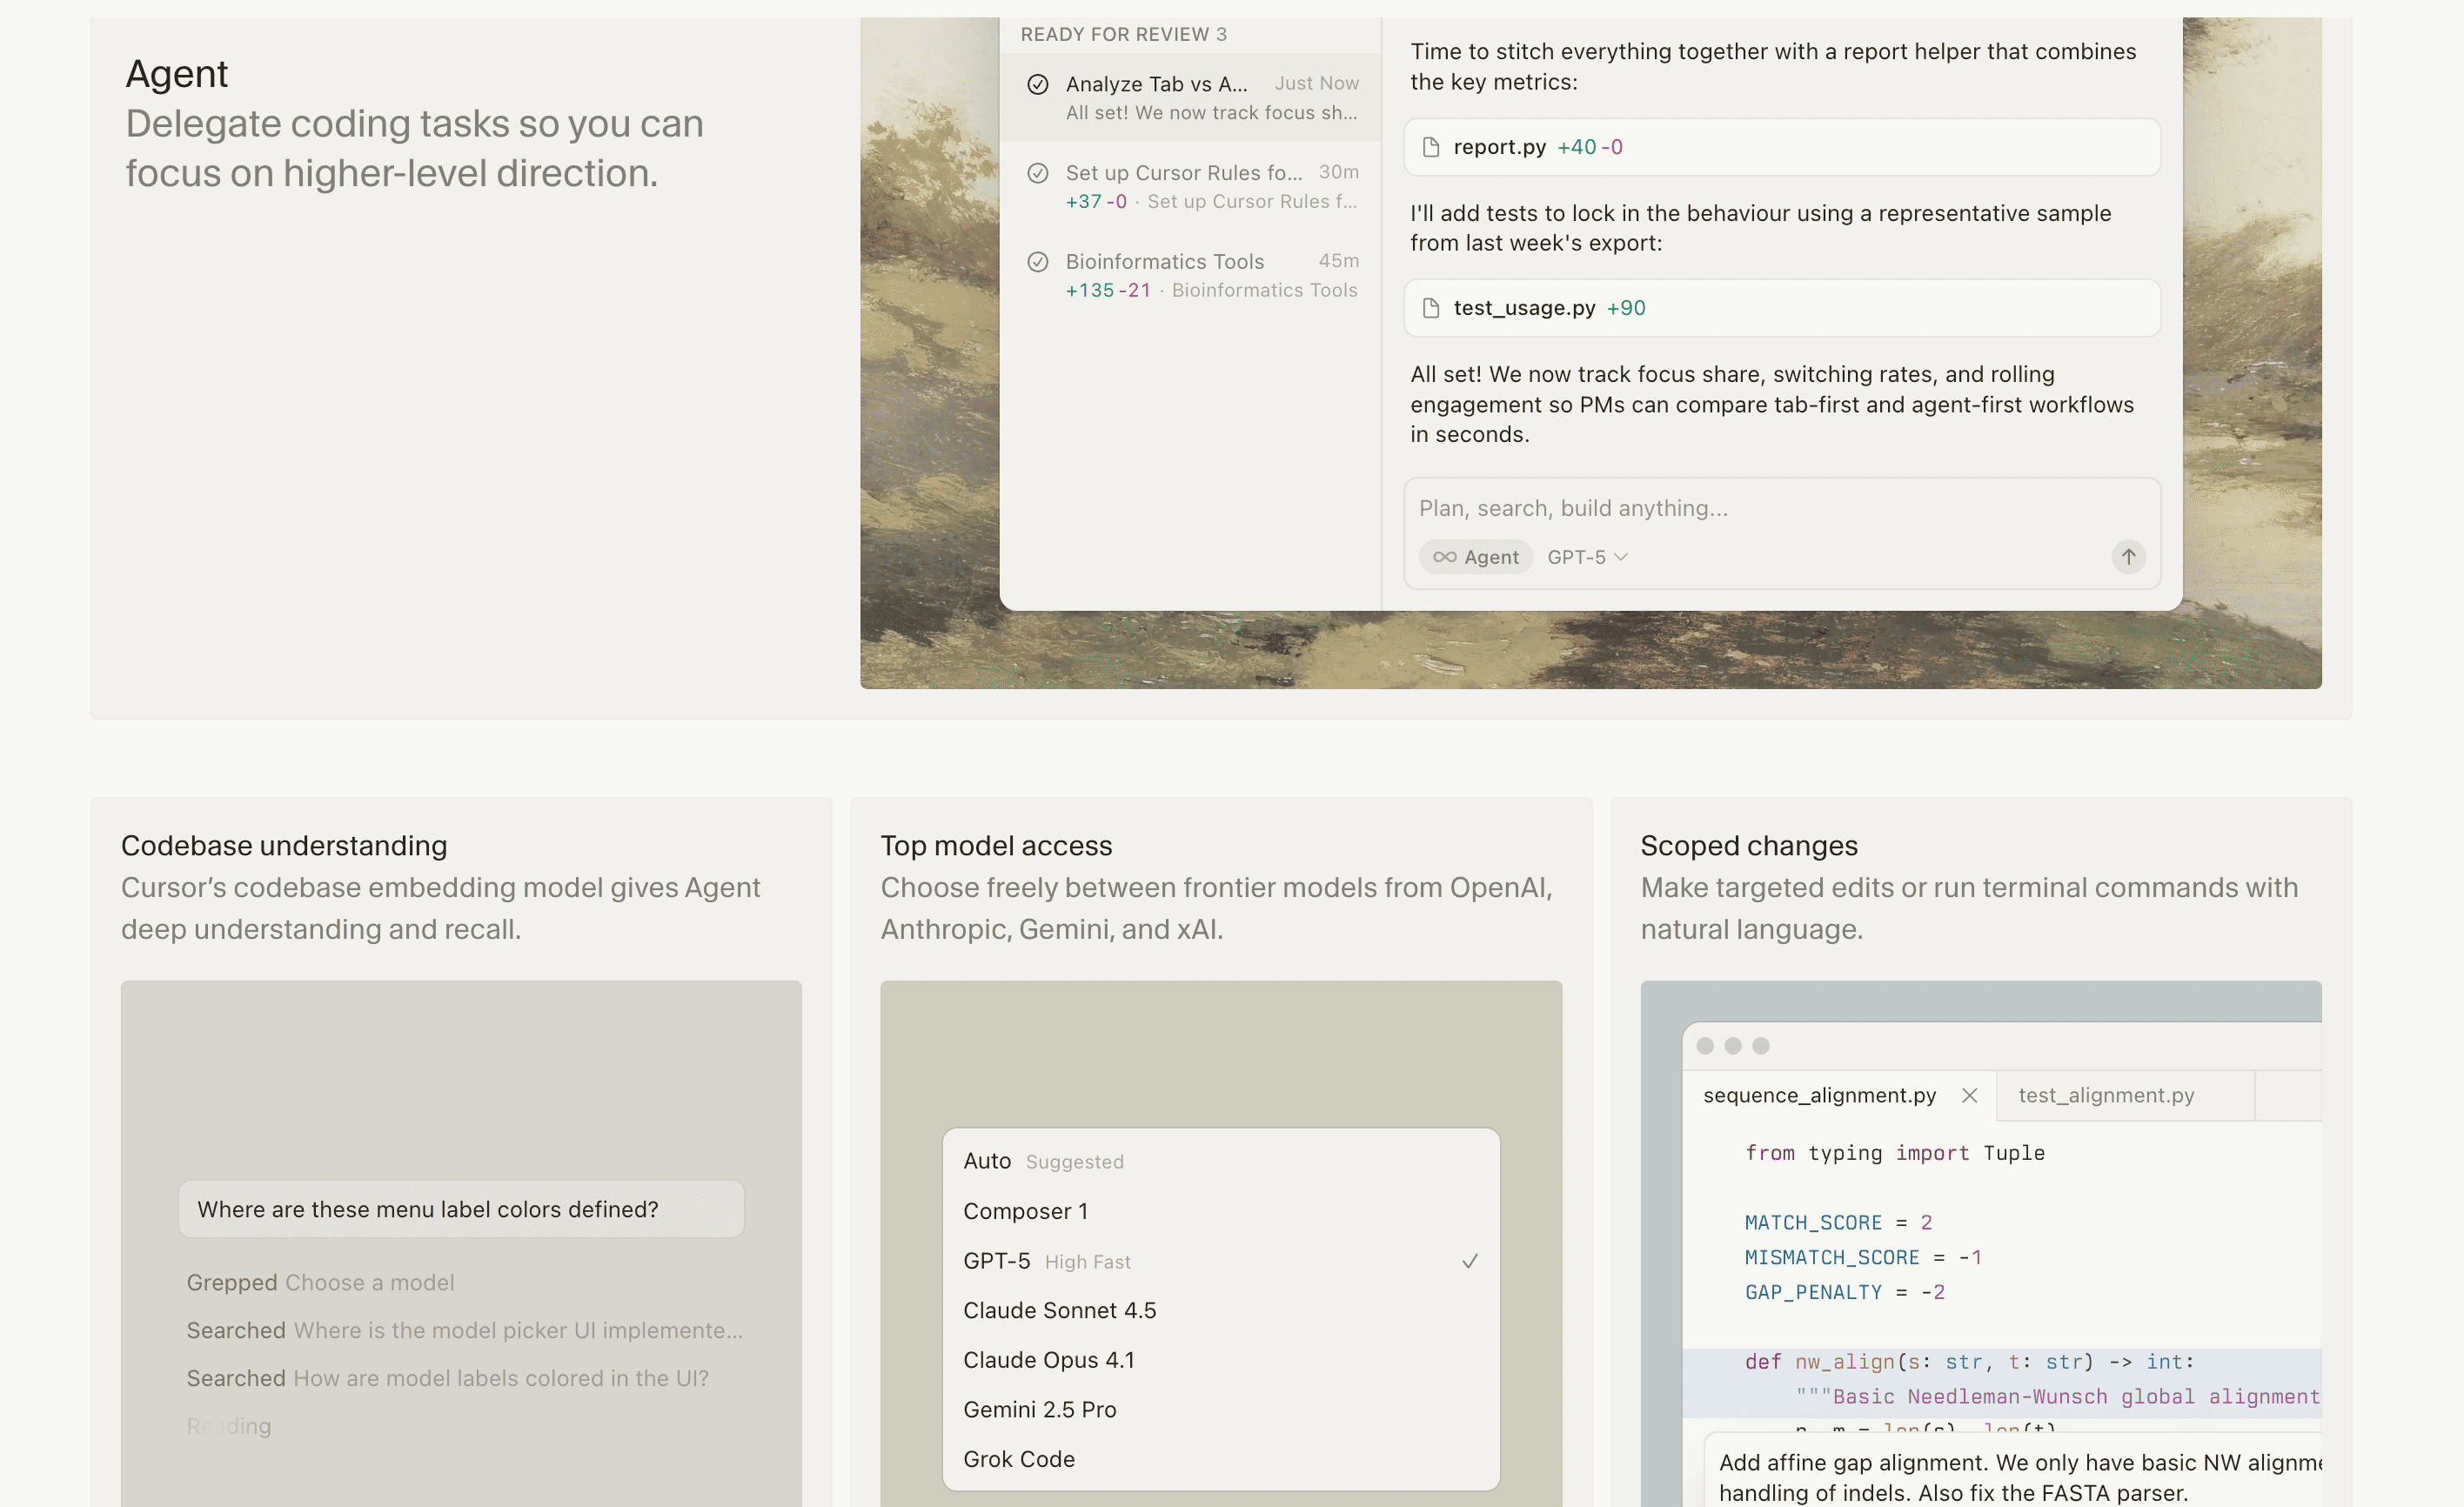Image resolution: width=2464 pixels, height=1507 pixels.
Task: Click the checkmark icon beside Set up Cursor Rules
Action: click(x=1037, y=172)
